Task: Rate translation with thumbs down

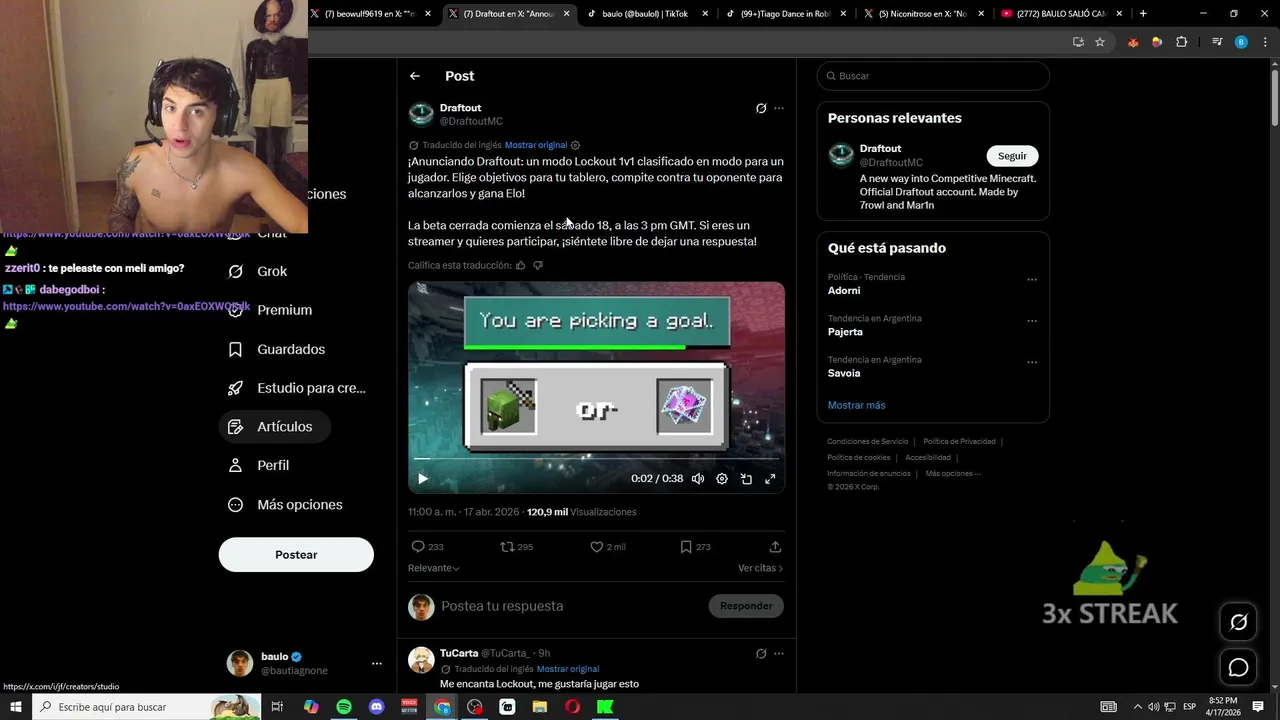Action: [538, 265]
